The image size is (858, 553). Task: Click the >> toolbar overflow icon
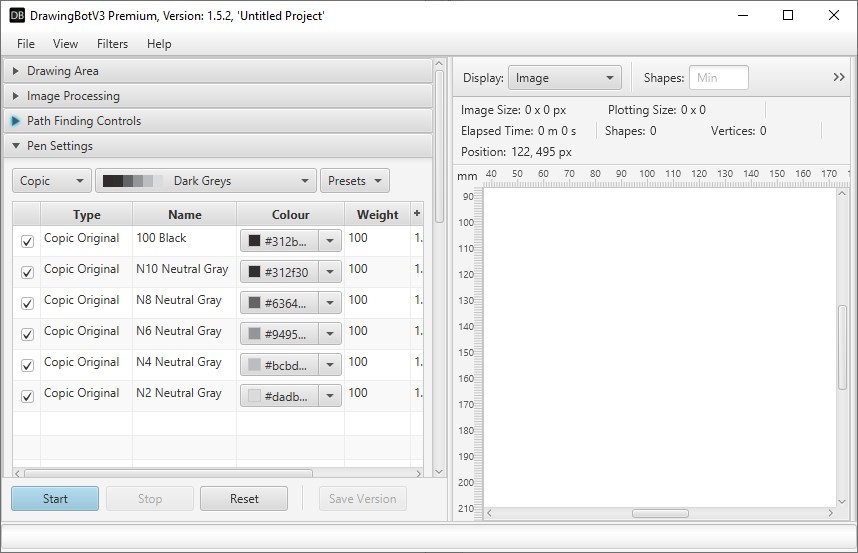pyautogui.click(x=839, y=77)
